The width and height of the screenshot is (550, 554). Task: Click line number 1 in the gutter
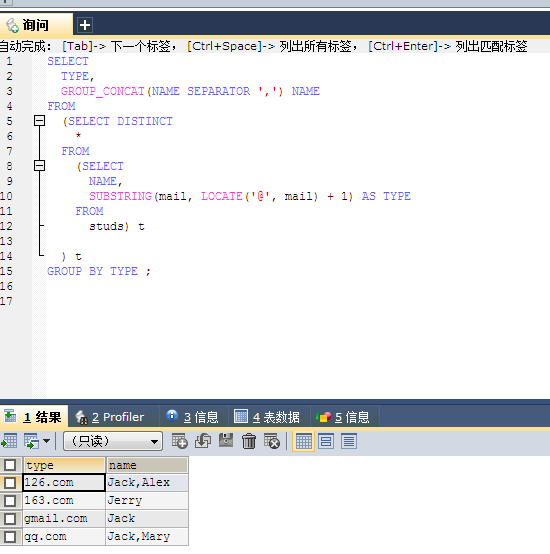[x=9, y=61]
